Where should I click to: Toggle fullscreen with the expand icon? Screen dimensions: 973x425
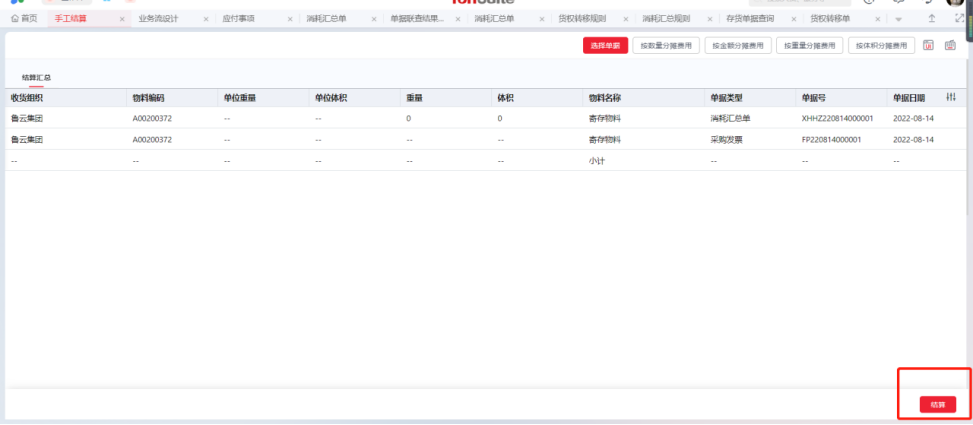tap(960, 19)
